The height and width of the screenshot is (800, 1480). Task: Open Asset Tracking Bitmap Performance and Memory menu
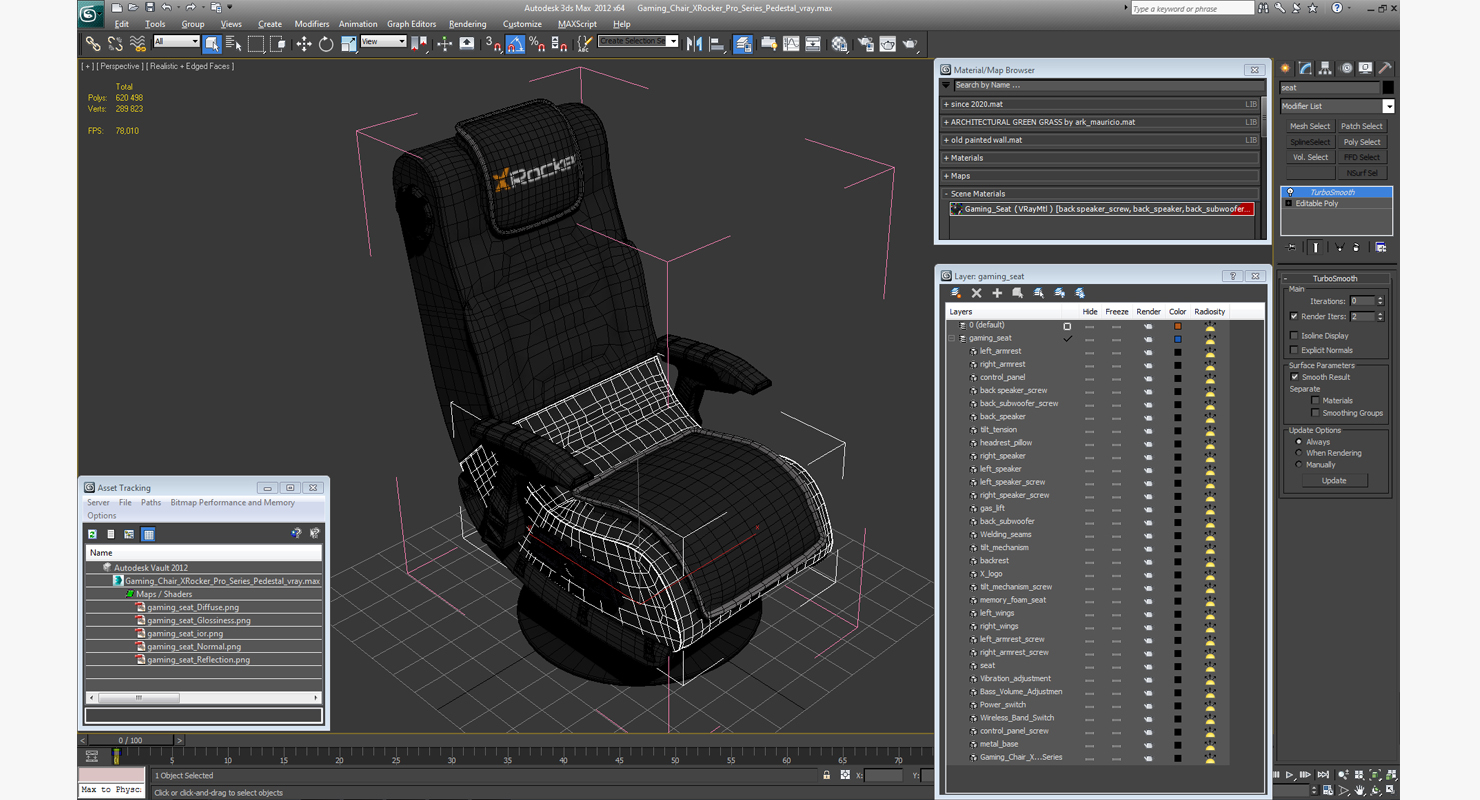coord(232,503)
